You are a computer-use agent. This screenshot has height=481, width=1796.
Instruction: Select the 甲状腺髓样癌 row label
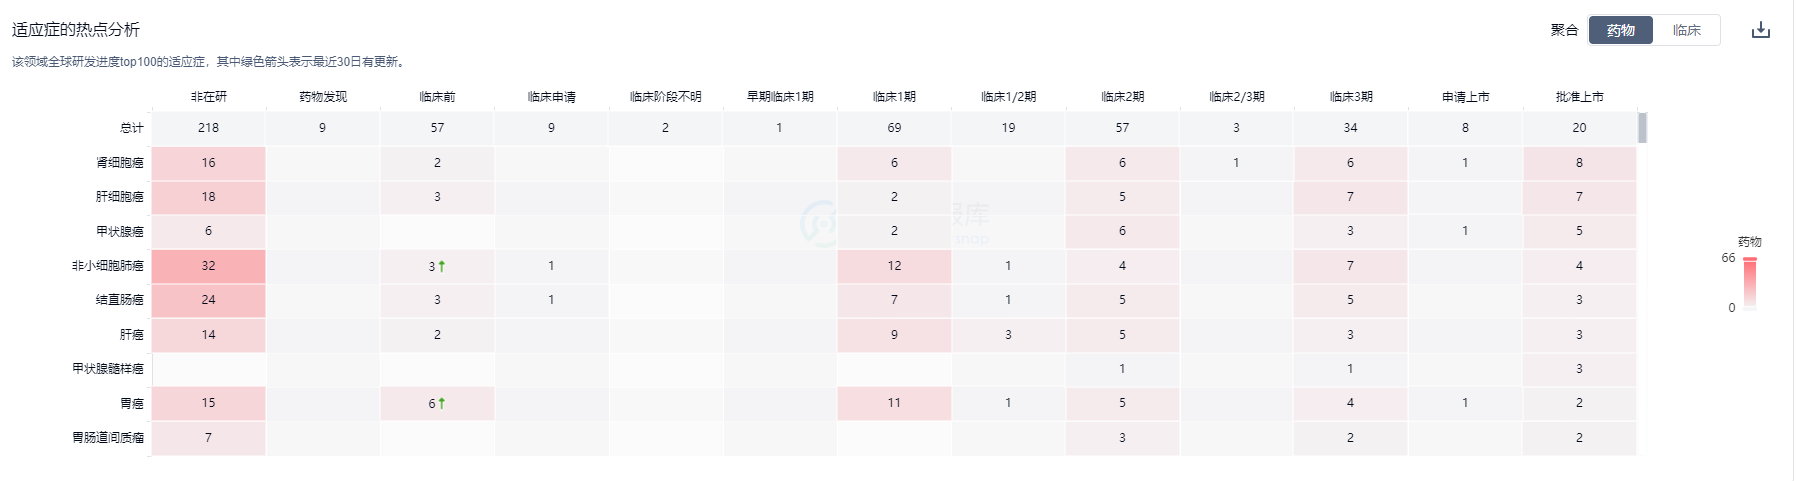click(108, 369)
